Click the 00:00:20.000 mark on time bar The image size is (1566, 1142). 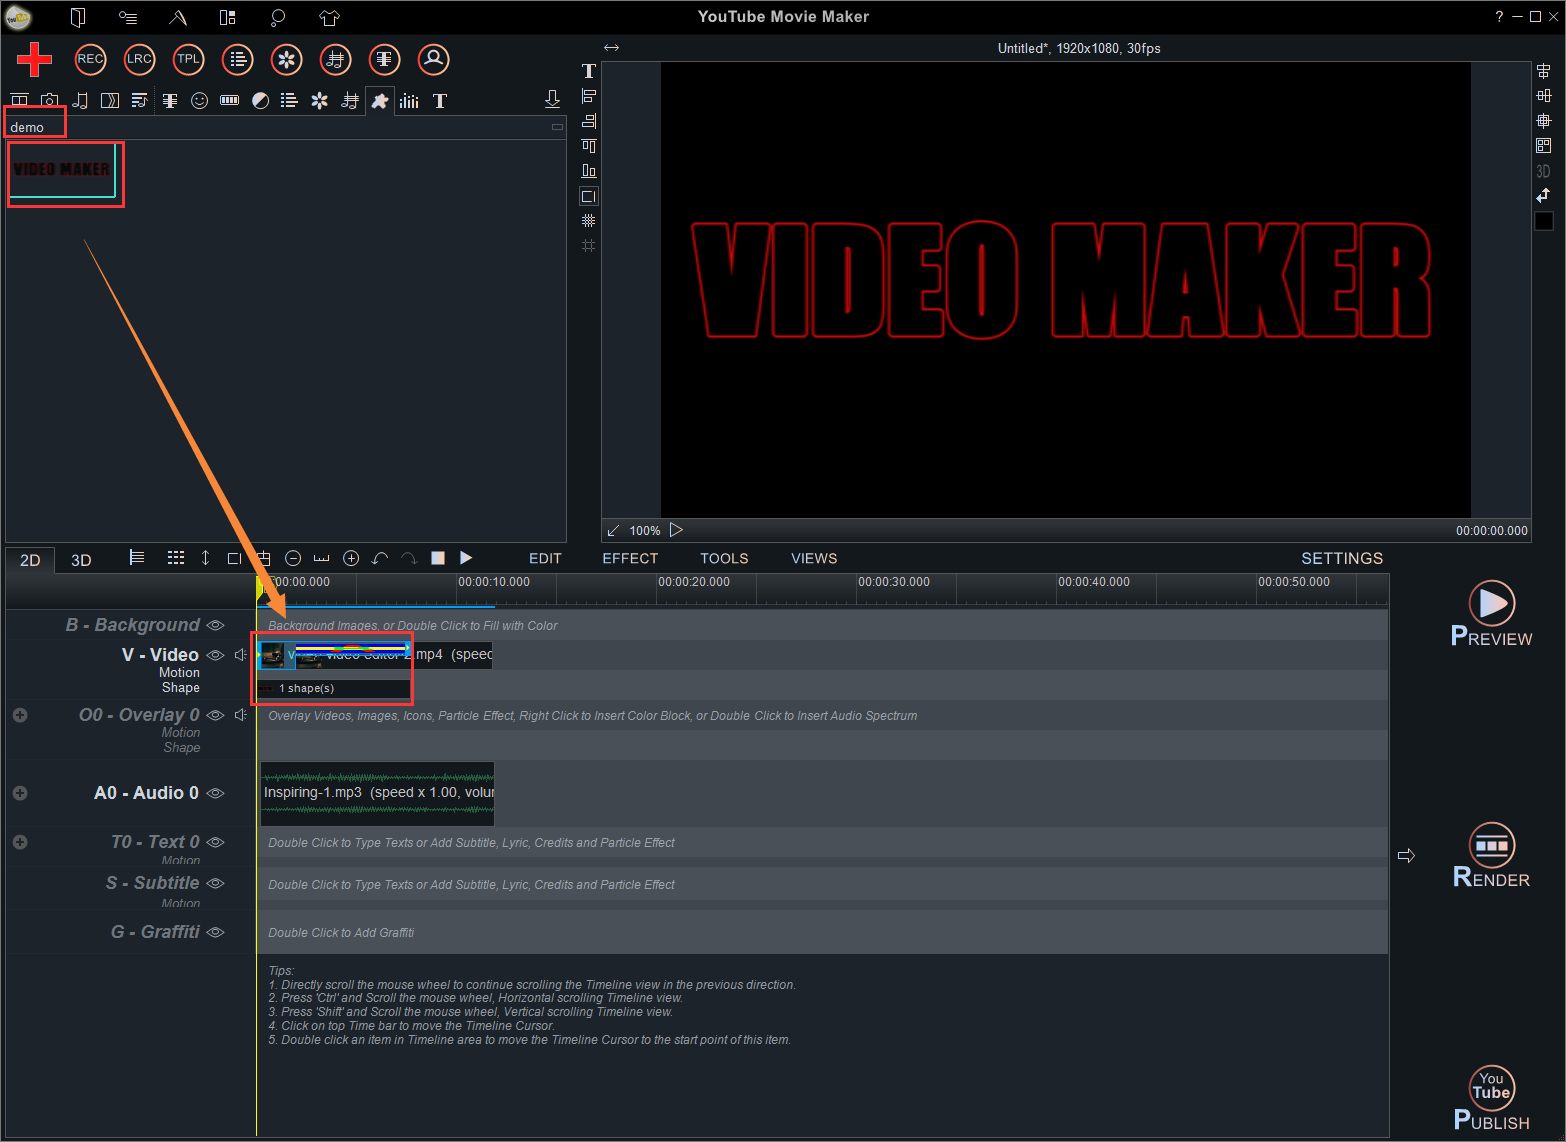693,582
